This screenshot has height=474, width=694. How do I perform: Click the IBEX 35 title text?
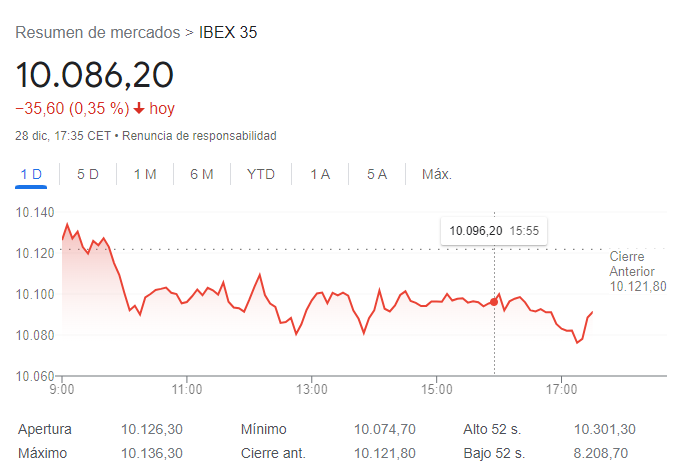[x=227, y=32]
